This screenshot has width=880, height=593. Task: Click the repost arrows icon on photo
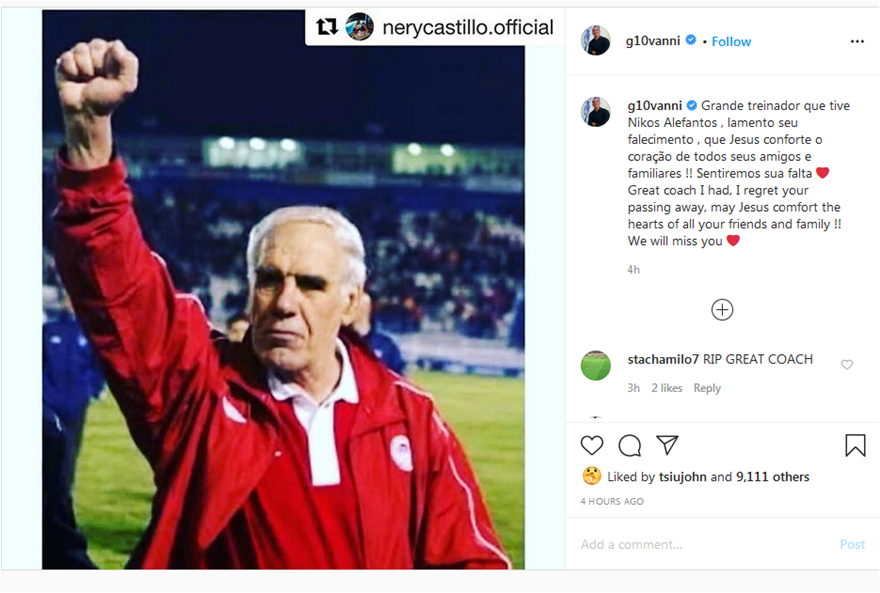[327, 28]
